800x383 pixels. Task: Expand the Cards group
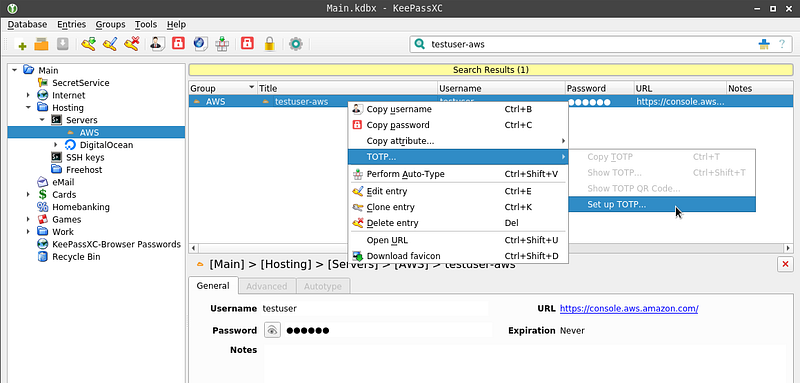click(29, 194)
